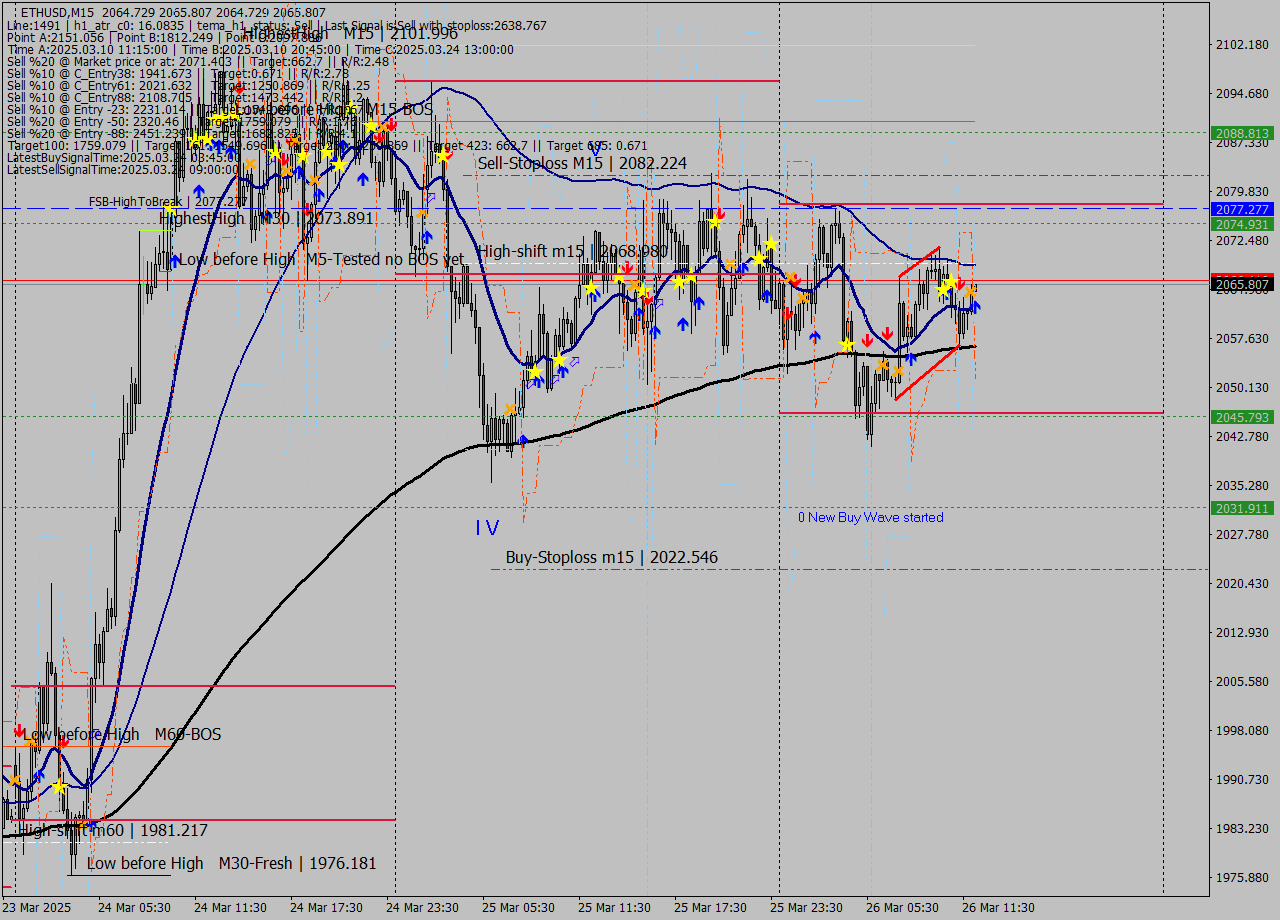Select the red down arrow left of M60-BOS label
The width and height of the screenshot is (1280, 920).
tap(18, 731)
